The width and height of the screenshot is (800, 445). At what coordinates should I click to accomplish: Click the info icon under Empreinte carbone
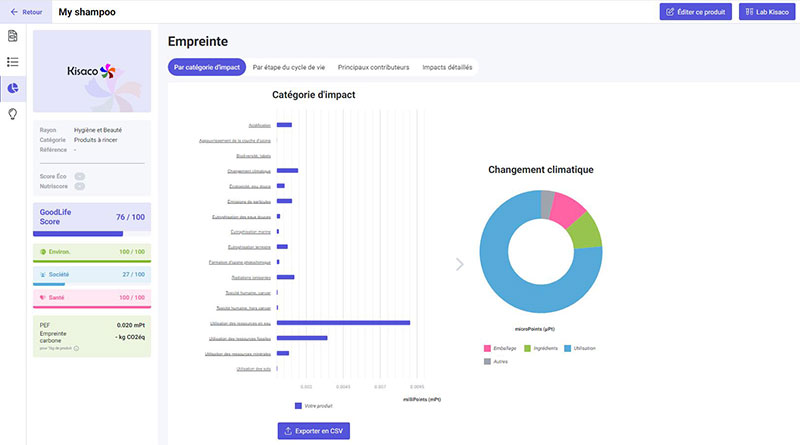[77, 348]
